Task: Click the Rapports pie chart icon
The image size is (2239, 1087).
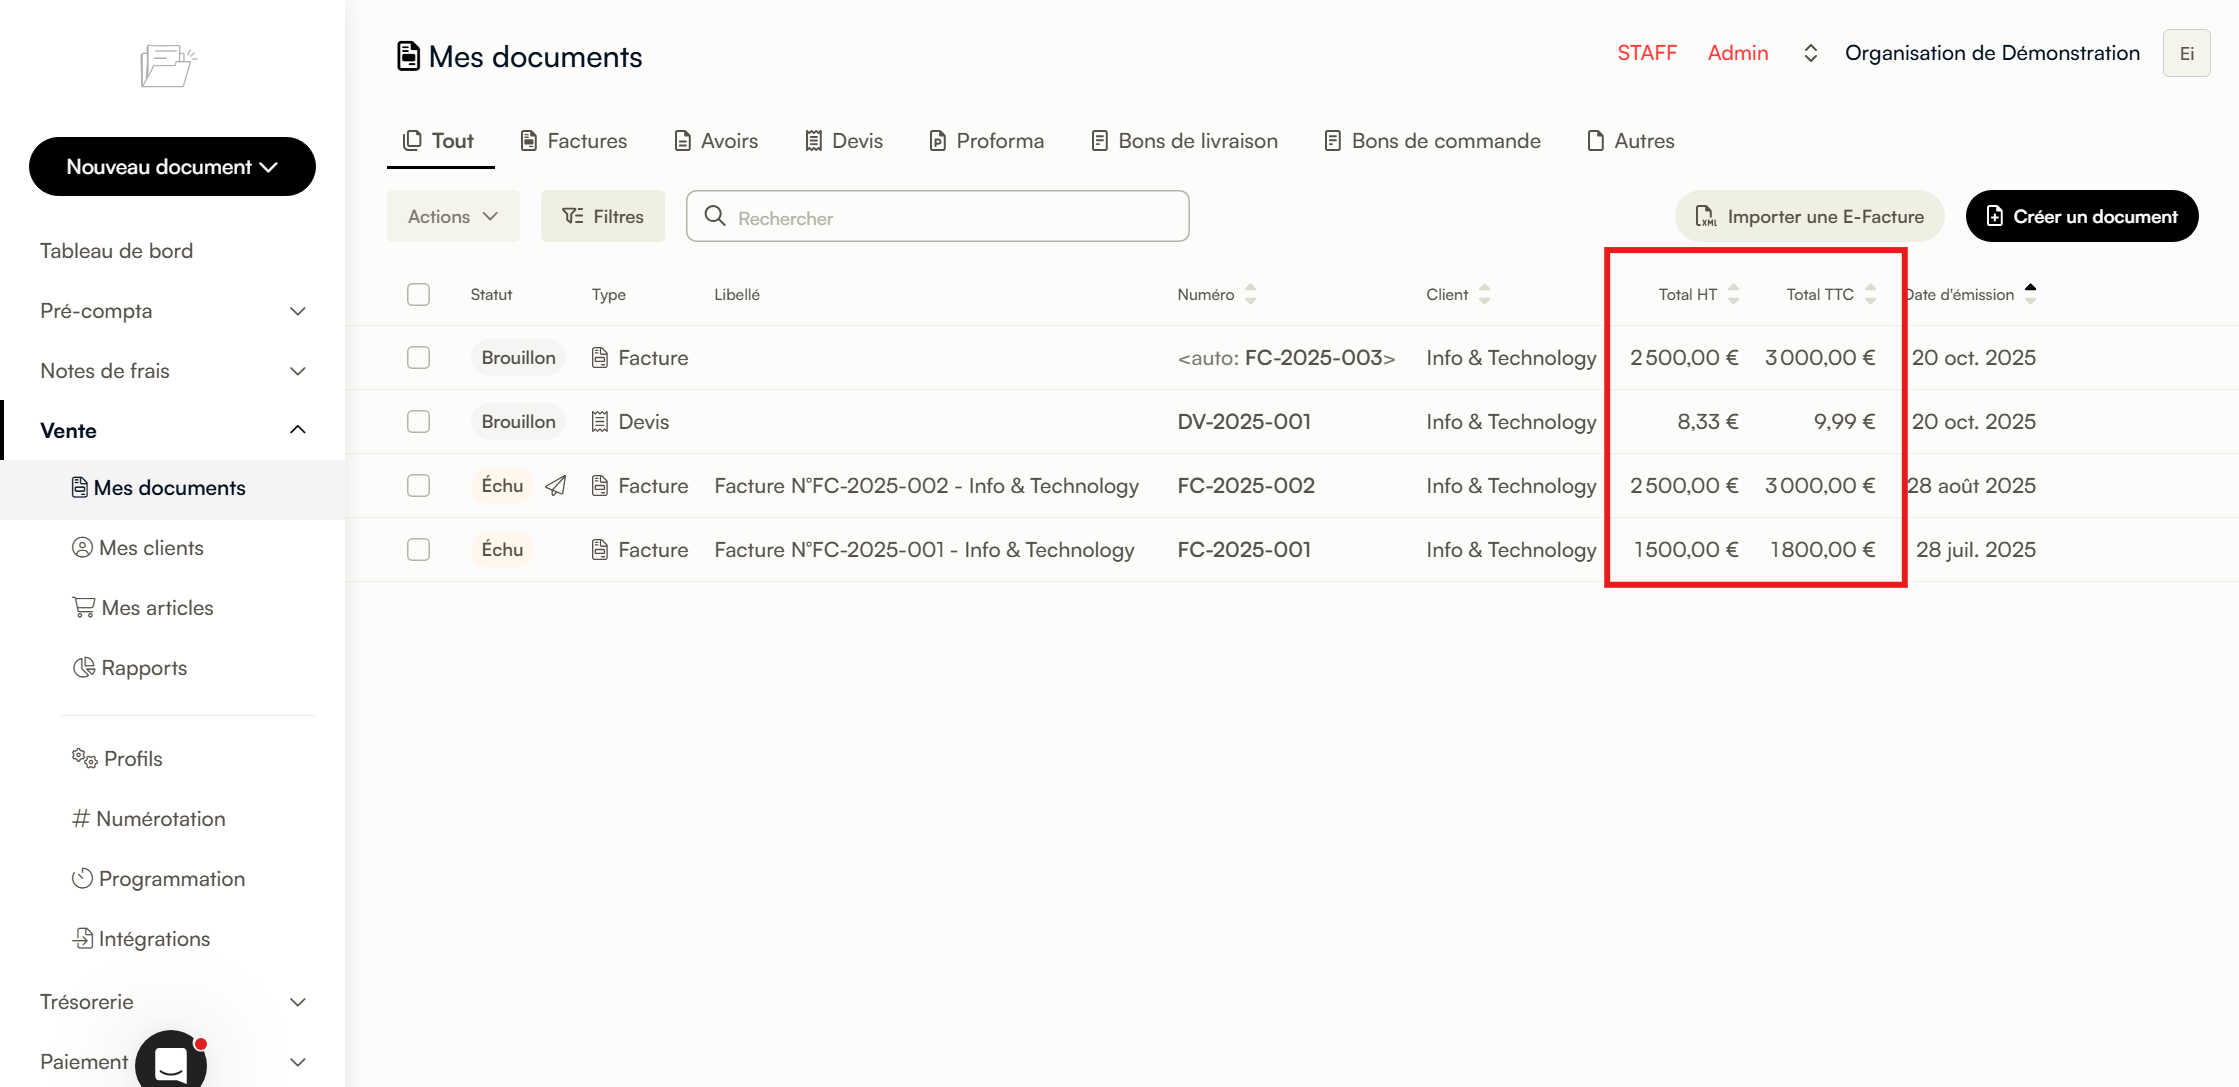Action: click(x=84, y=667)
